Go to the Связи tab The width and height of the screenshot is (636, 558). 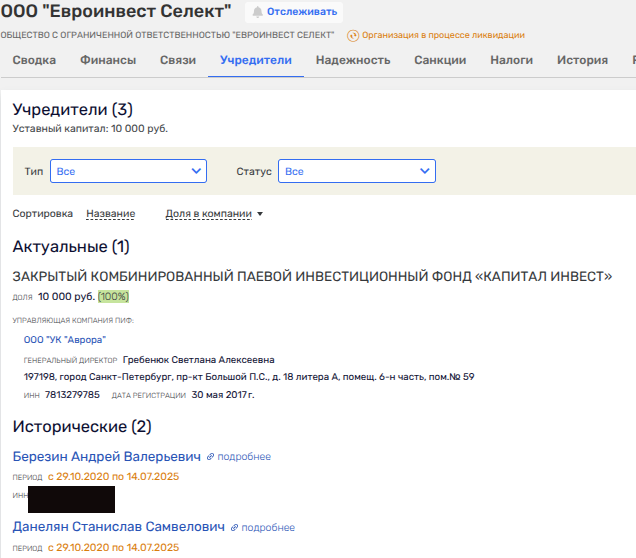tap(178, 60)
